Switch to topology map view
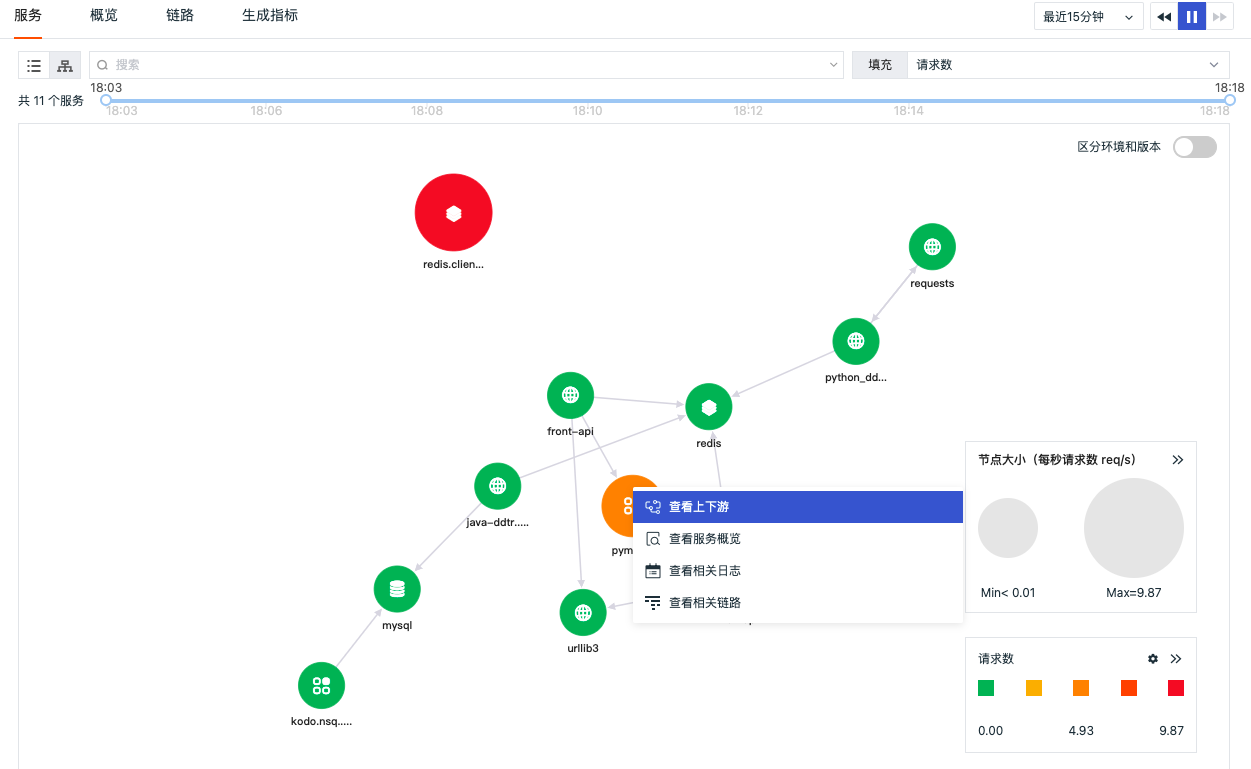 65,65
